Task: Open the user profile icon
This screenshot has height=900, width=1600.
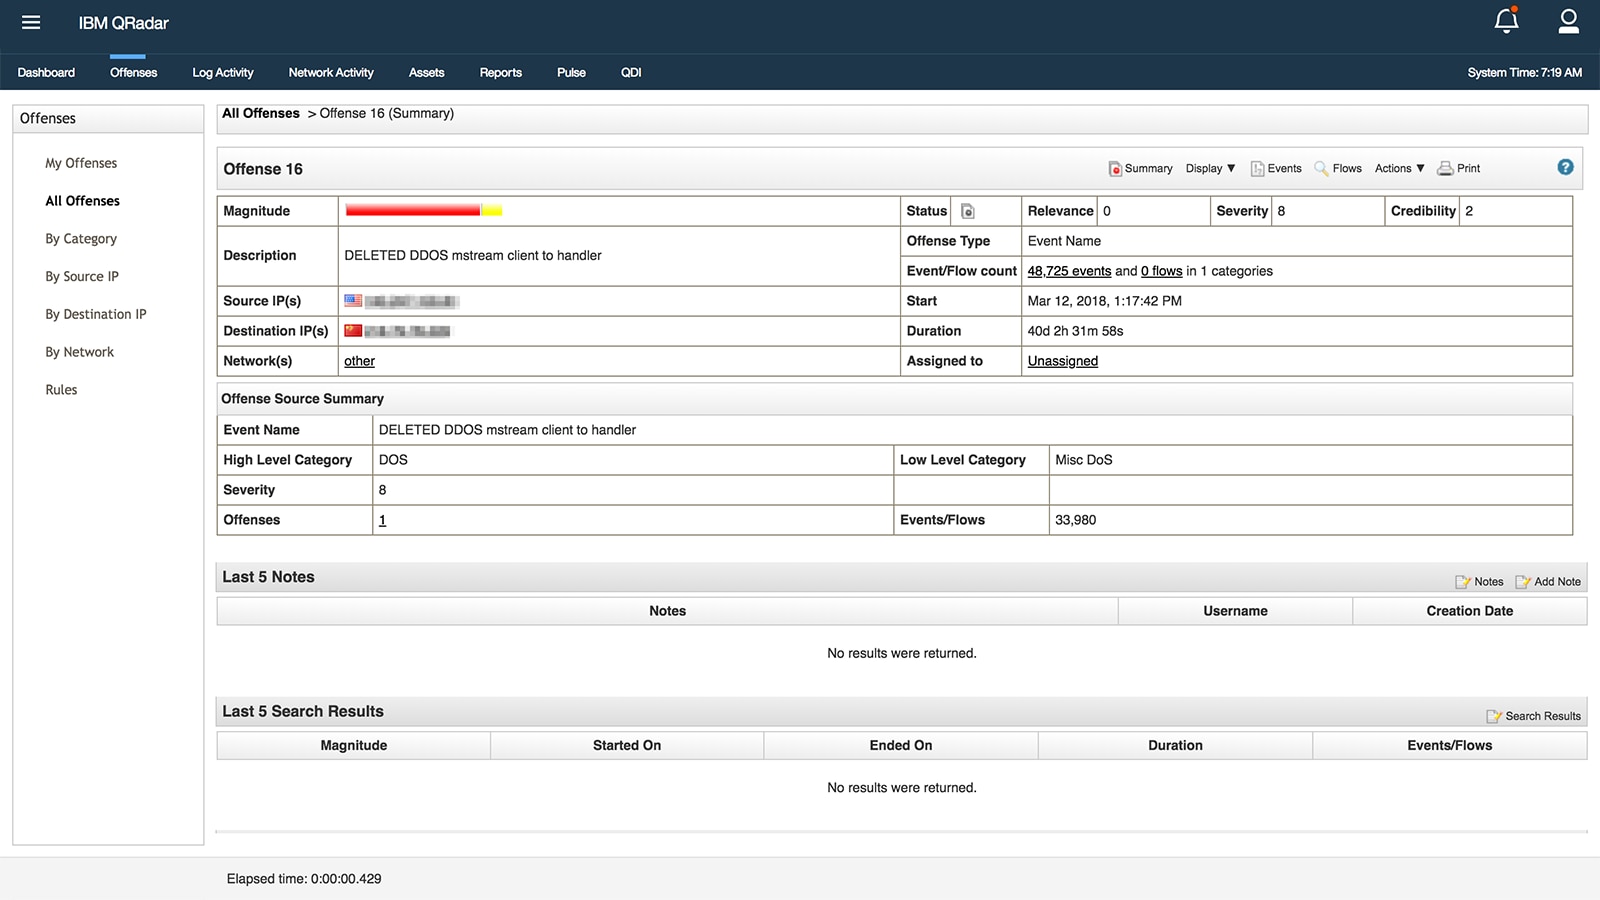Action: [x=1568, y=21]
